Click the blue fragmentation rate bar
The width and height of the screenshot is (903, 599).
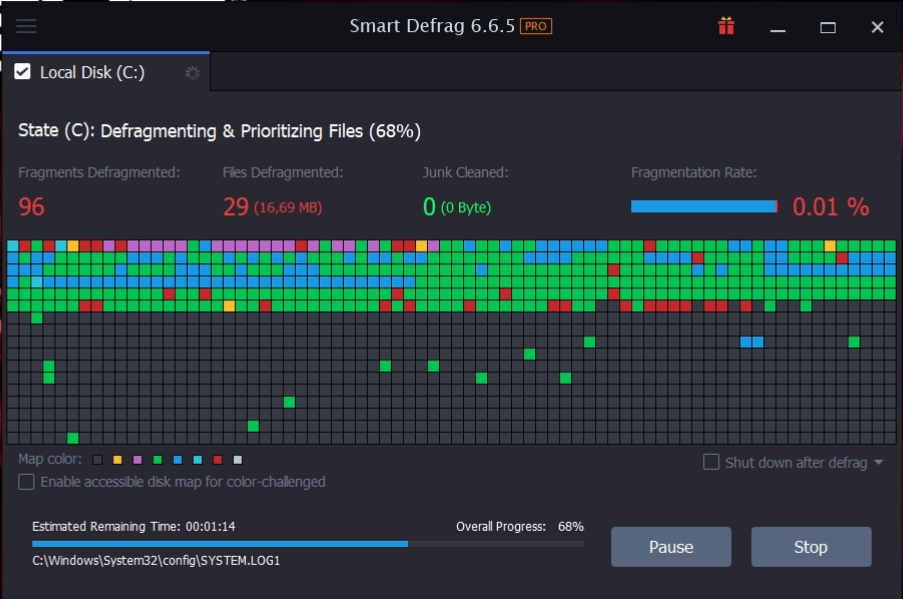[704, 206]
